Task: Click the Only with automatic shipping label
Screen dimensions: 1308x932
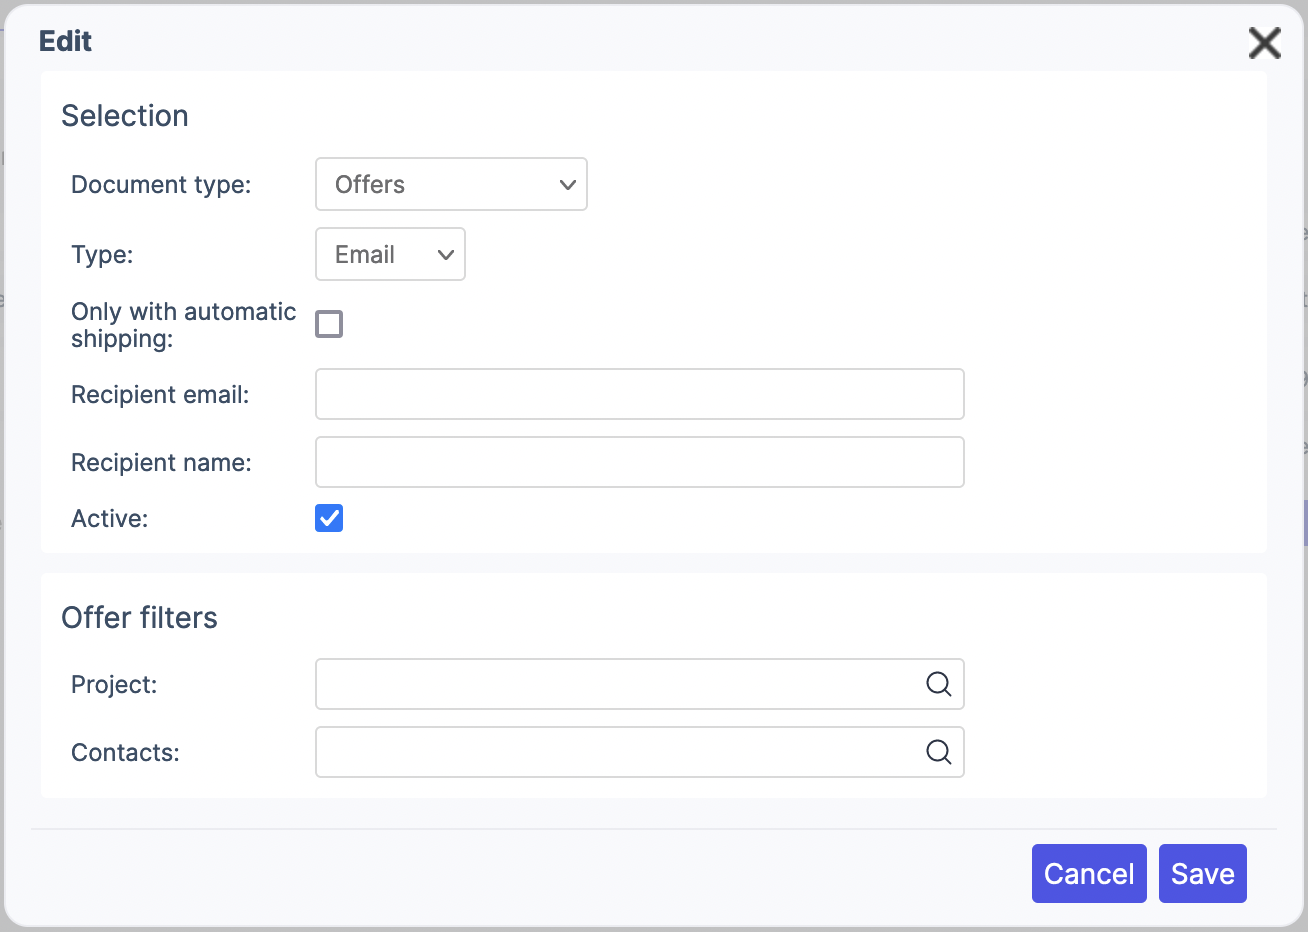Action: pos(183,325)
